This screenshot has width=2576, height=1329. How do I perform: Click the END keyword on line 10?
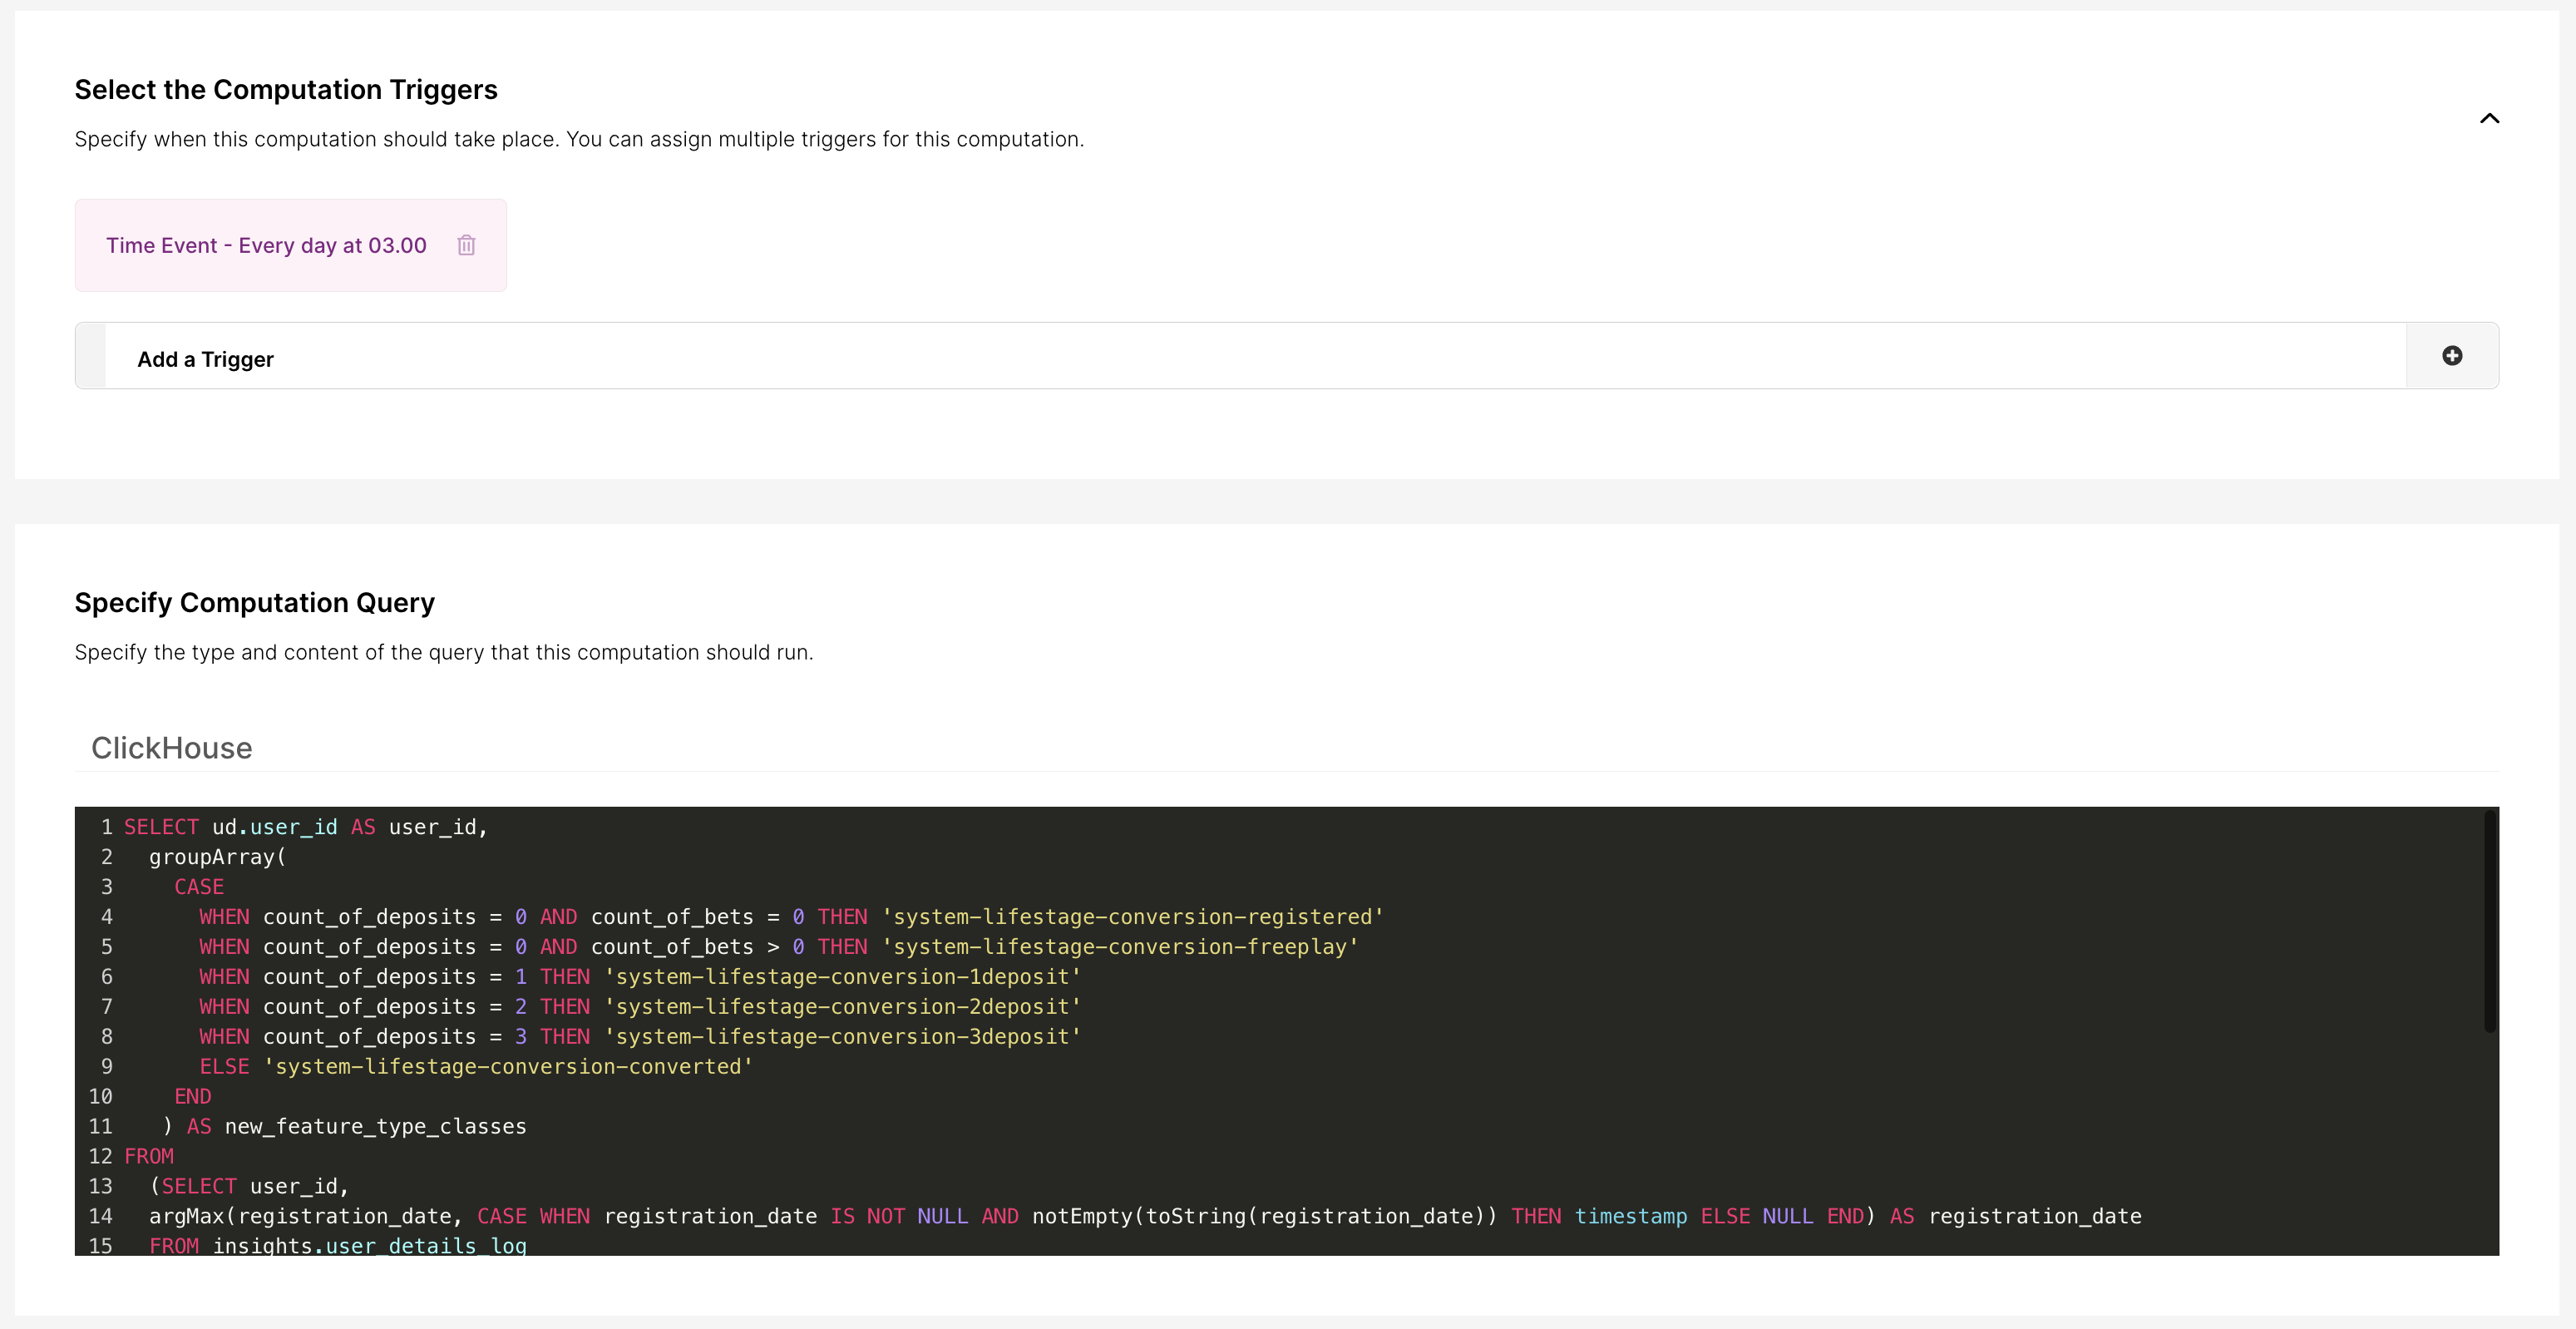(192, 1096)
